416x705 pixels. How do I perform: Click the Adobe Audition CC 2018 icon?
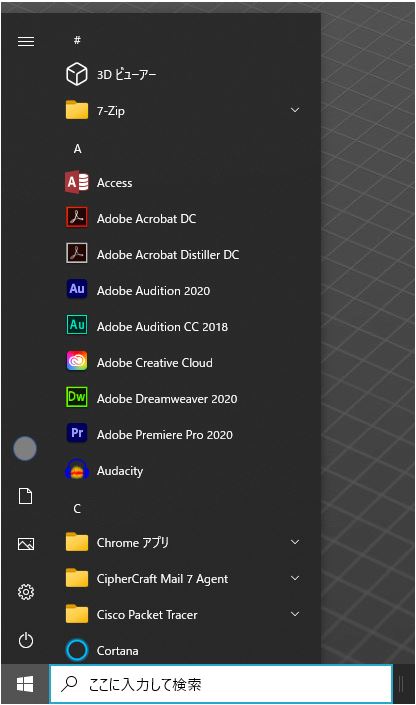(x=76, y=326)
